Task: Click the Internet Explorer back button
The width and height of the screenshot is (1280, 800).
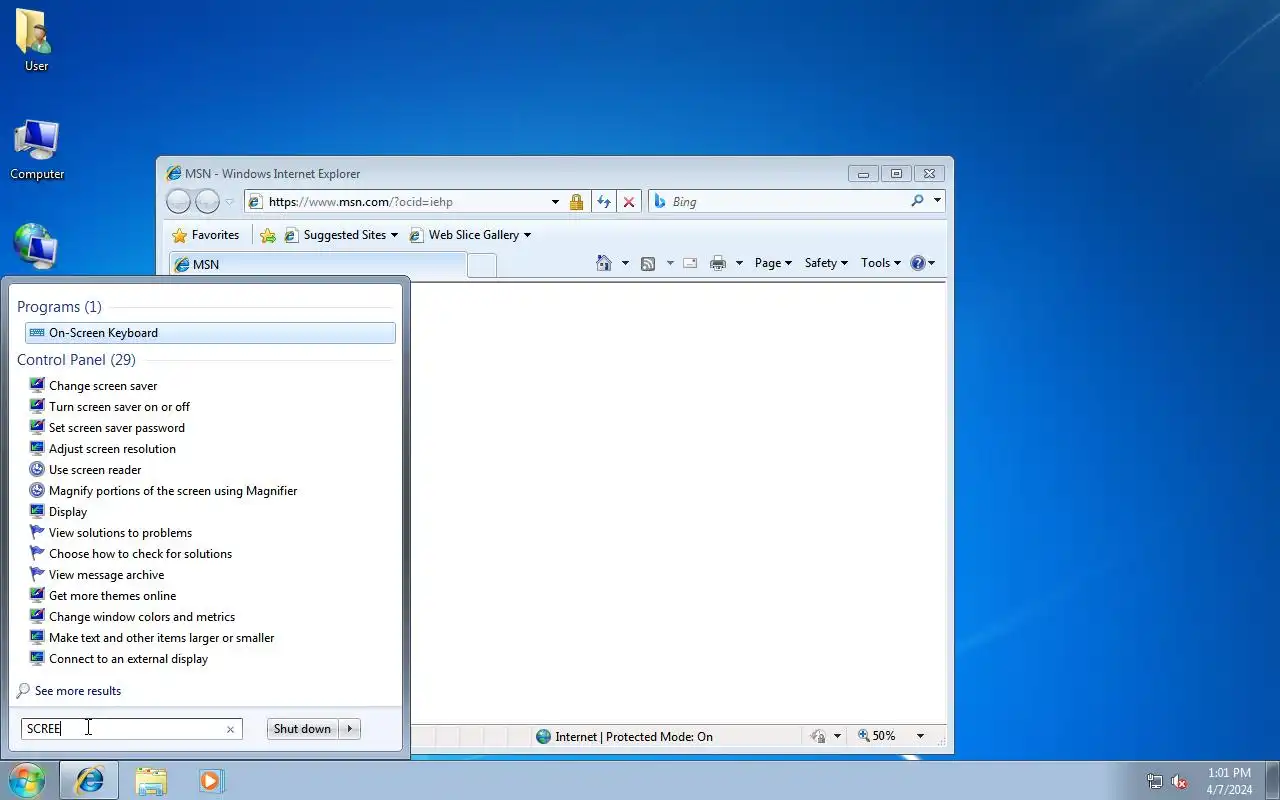Action: coord(178,202)
